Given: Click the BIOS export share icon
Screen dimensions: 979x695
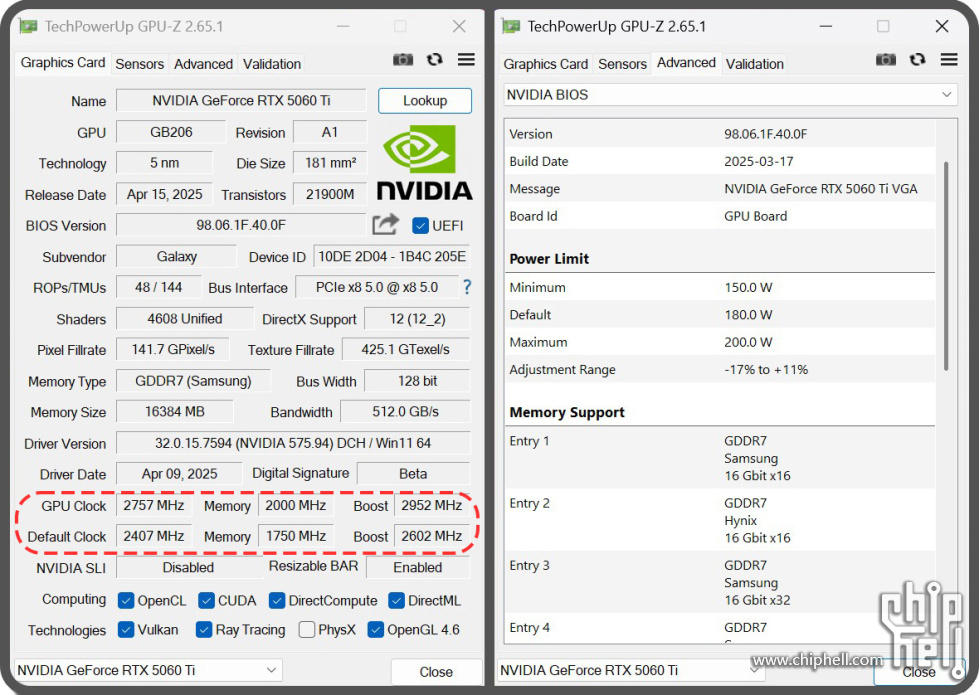Looking at the screenshot, I should pyautogui.click(x=385, y=224).
